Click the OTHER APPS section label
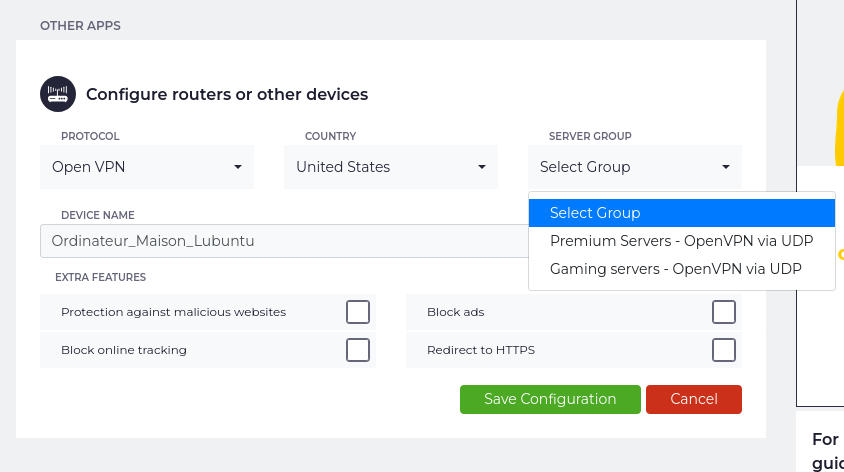 80,26
